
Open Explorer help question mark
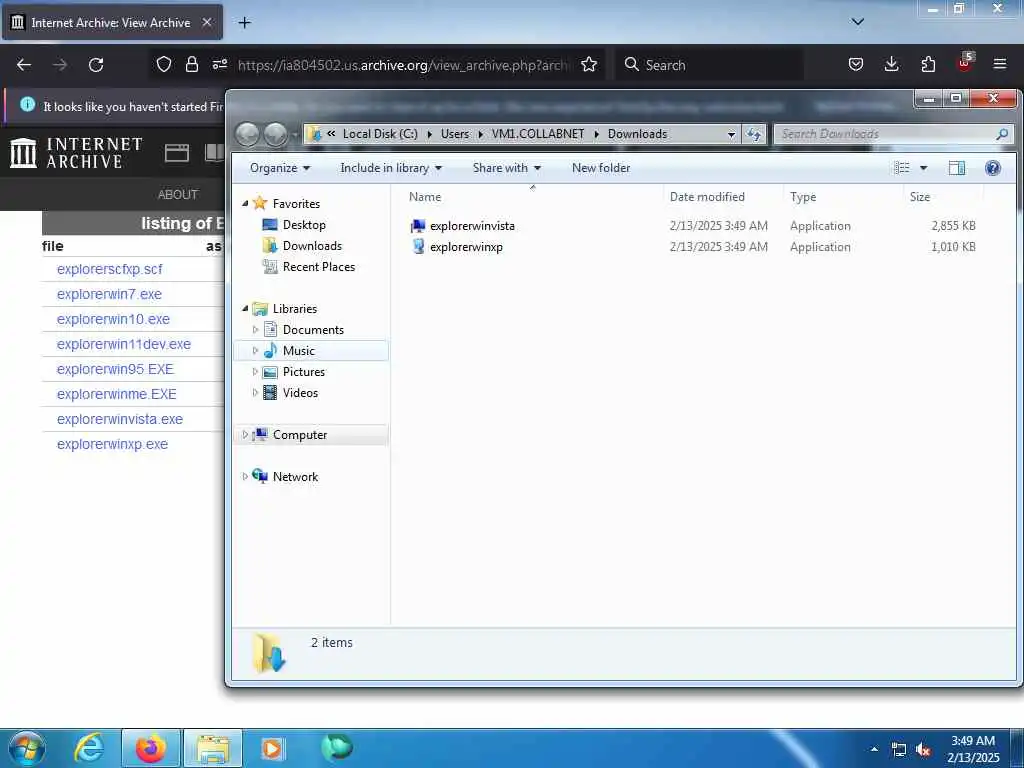tap(993, 168)
